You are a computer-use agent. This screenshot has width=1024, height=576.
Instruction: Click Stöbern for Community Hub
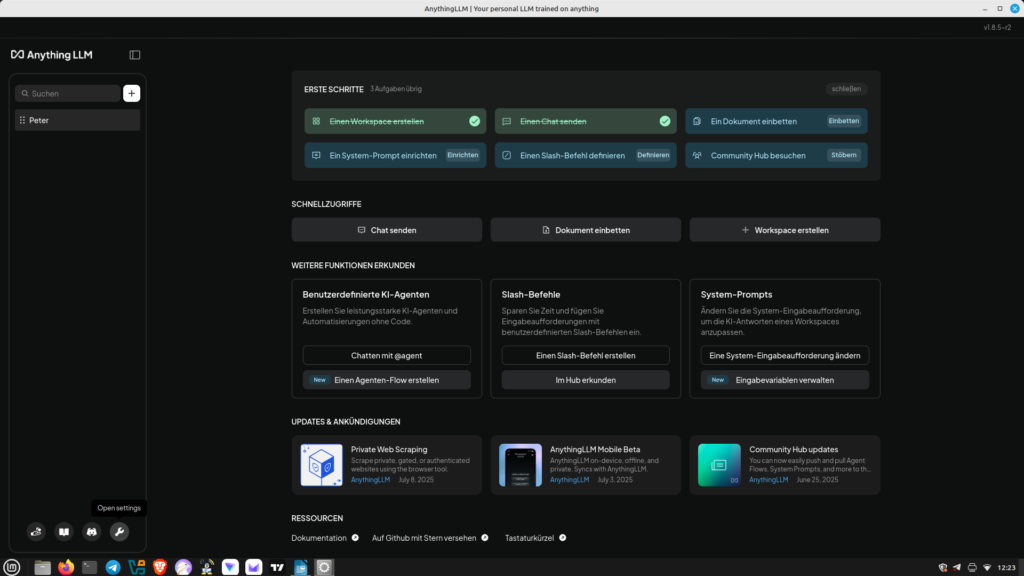(x=844, y=155)
